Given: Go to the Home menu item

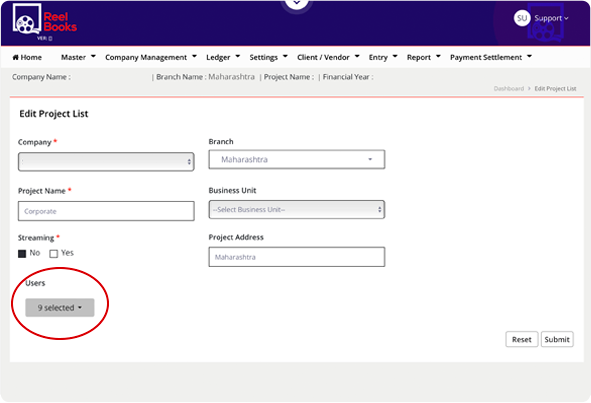Looking at the screenshot, I should tap(27, 57).
